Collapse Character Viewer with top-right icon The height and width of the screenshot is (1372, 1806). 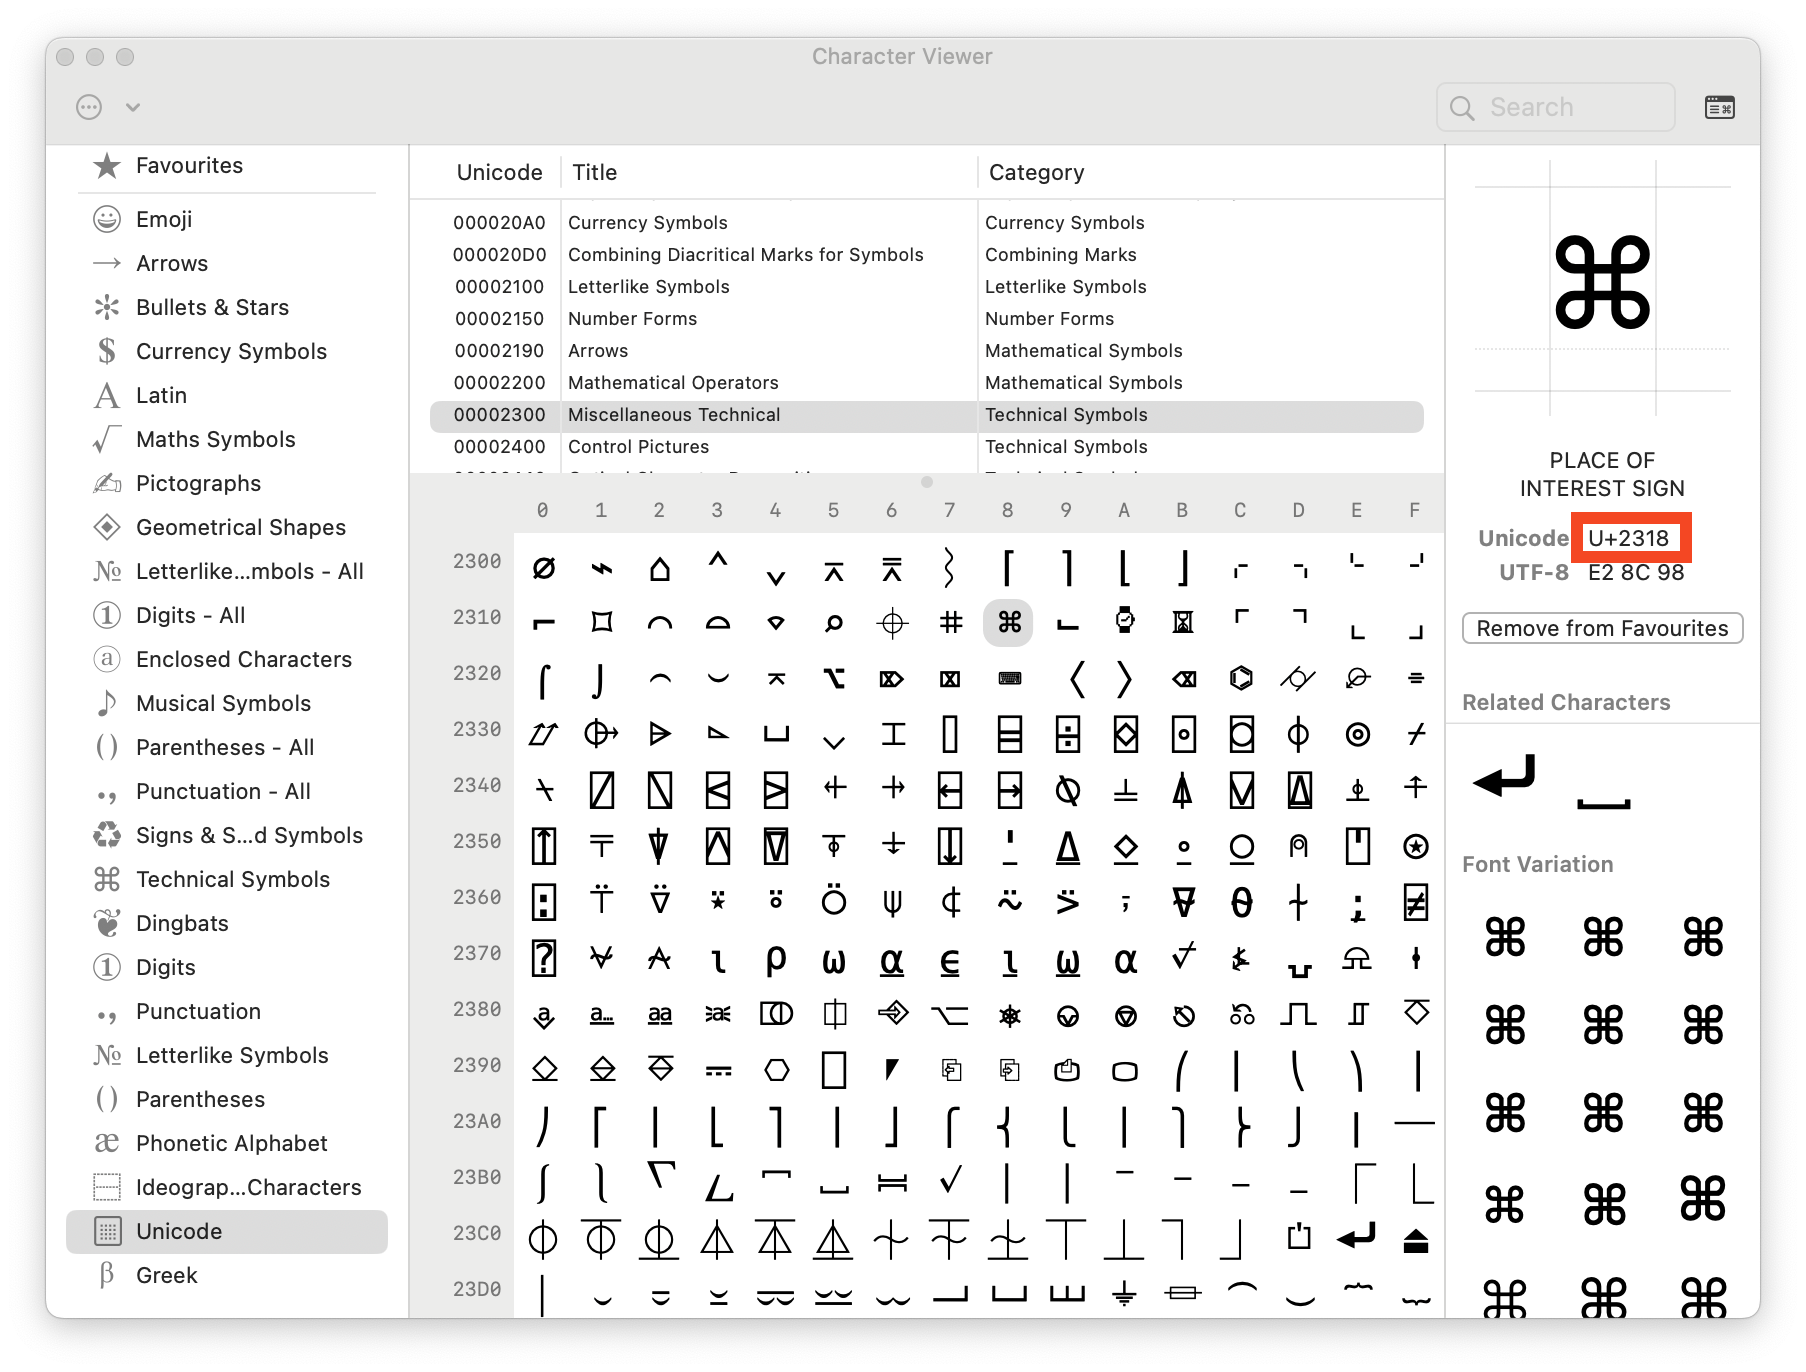click(1720, 107)
